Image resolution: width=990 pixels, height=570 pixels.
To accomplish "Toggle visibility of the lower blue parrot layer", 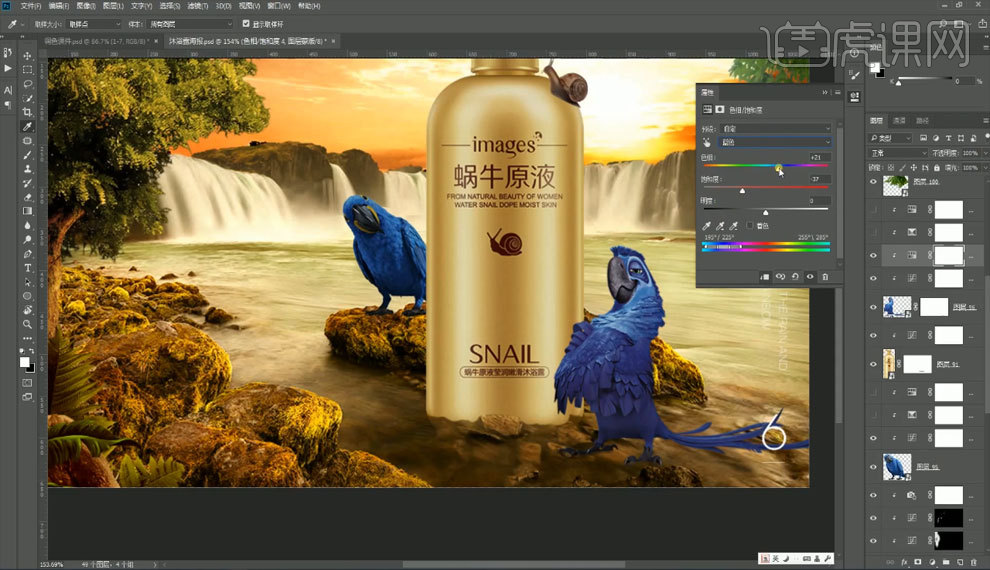I will [874, 467].
